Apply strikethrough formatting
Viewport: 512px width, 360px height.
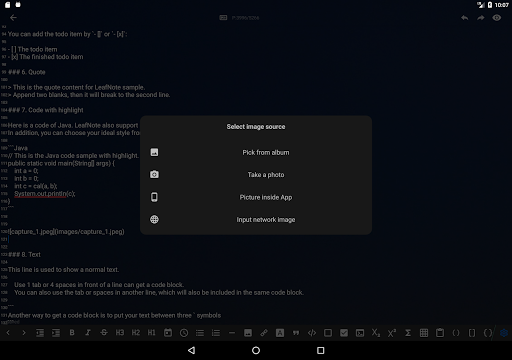pos(104,333)
